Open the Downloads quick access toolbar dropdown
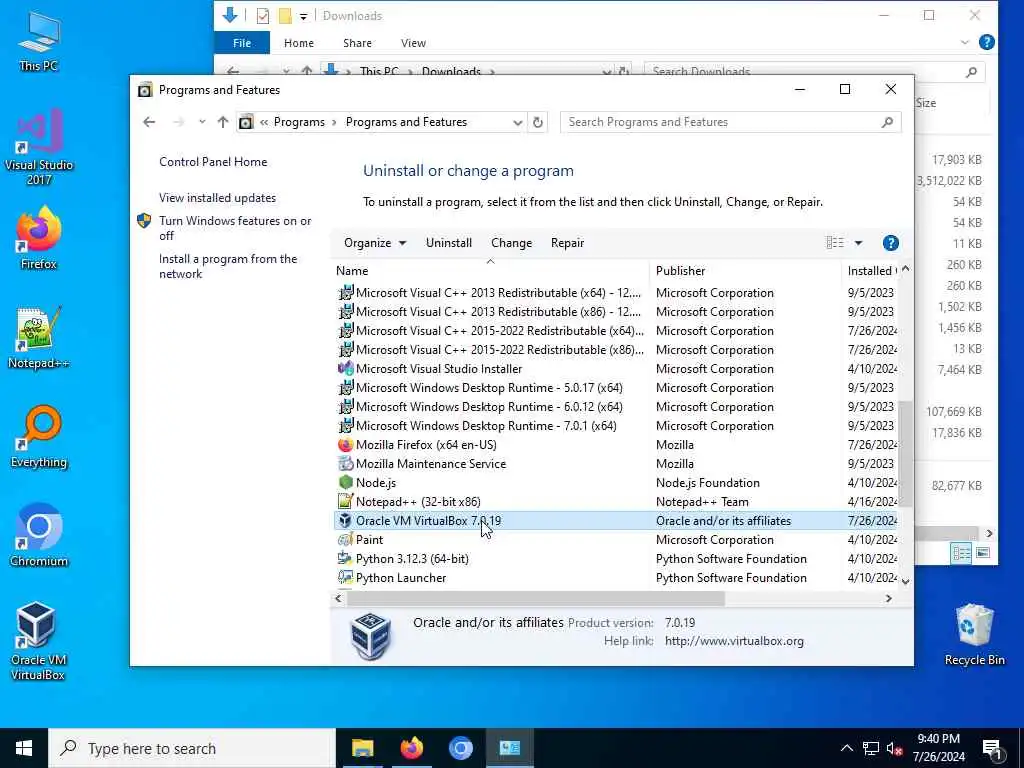Image resolution: width=1024 pixels, height=768 pixels. click(303, 16)
